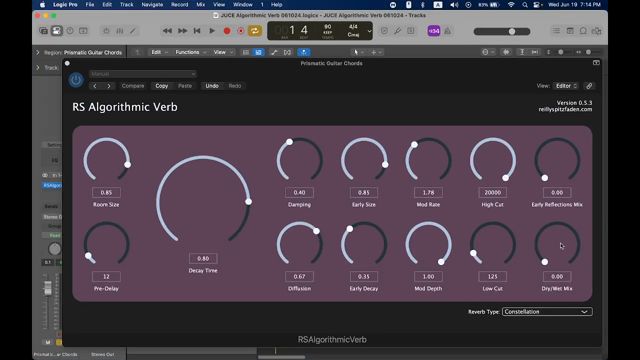This screenshot has height=360, width=640.
Task: Click the Room Size value field 0.85
Action: click(106, 193)
